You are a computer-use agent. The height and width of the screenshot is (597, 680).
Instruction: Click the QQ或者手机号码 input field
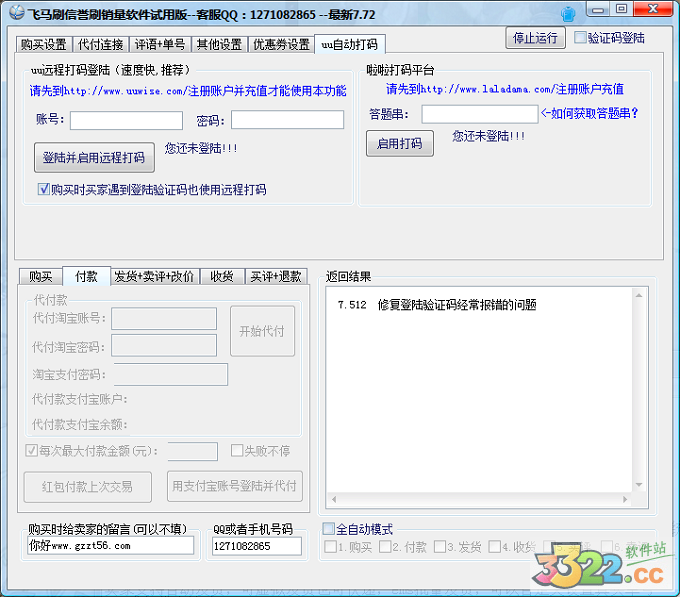(x=257, y=546)
